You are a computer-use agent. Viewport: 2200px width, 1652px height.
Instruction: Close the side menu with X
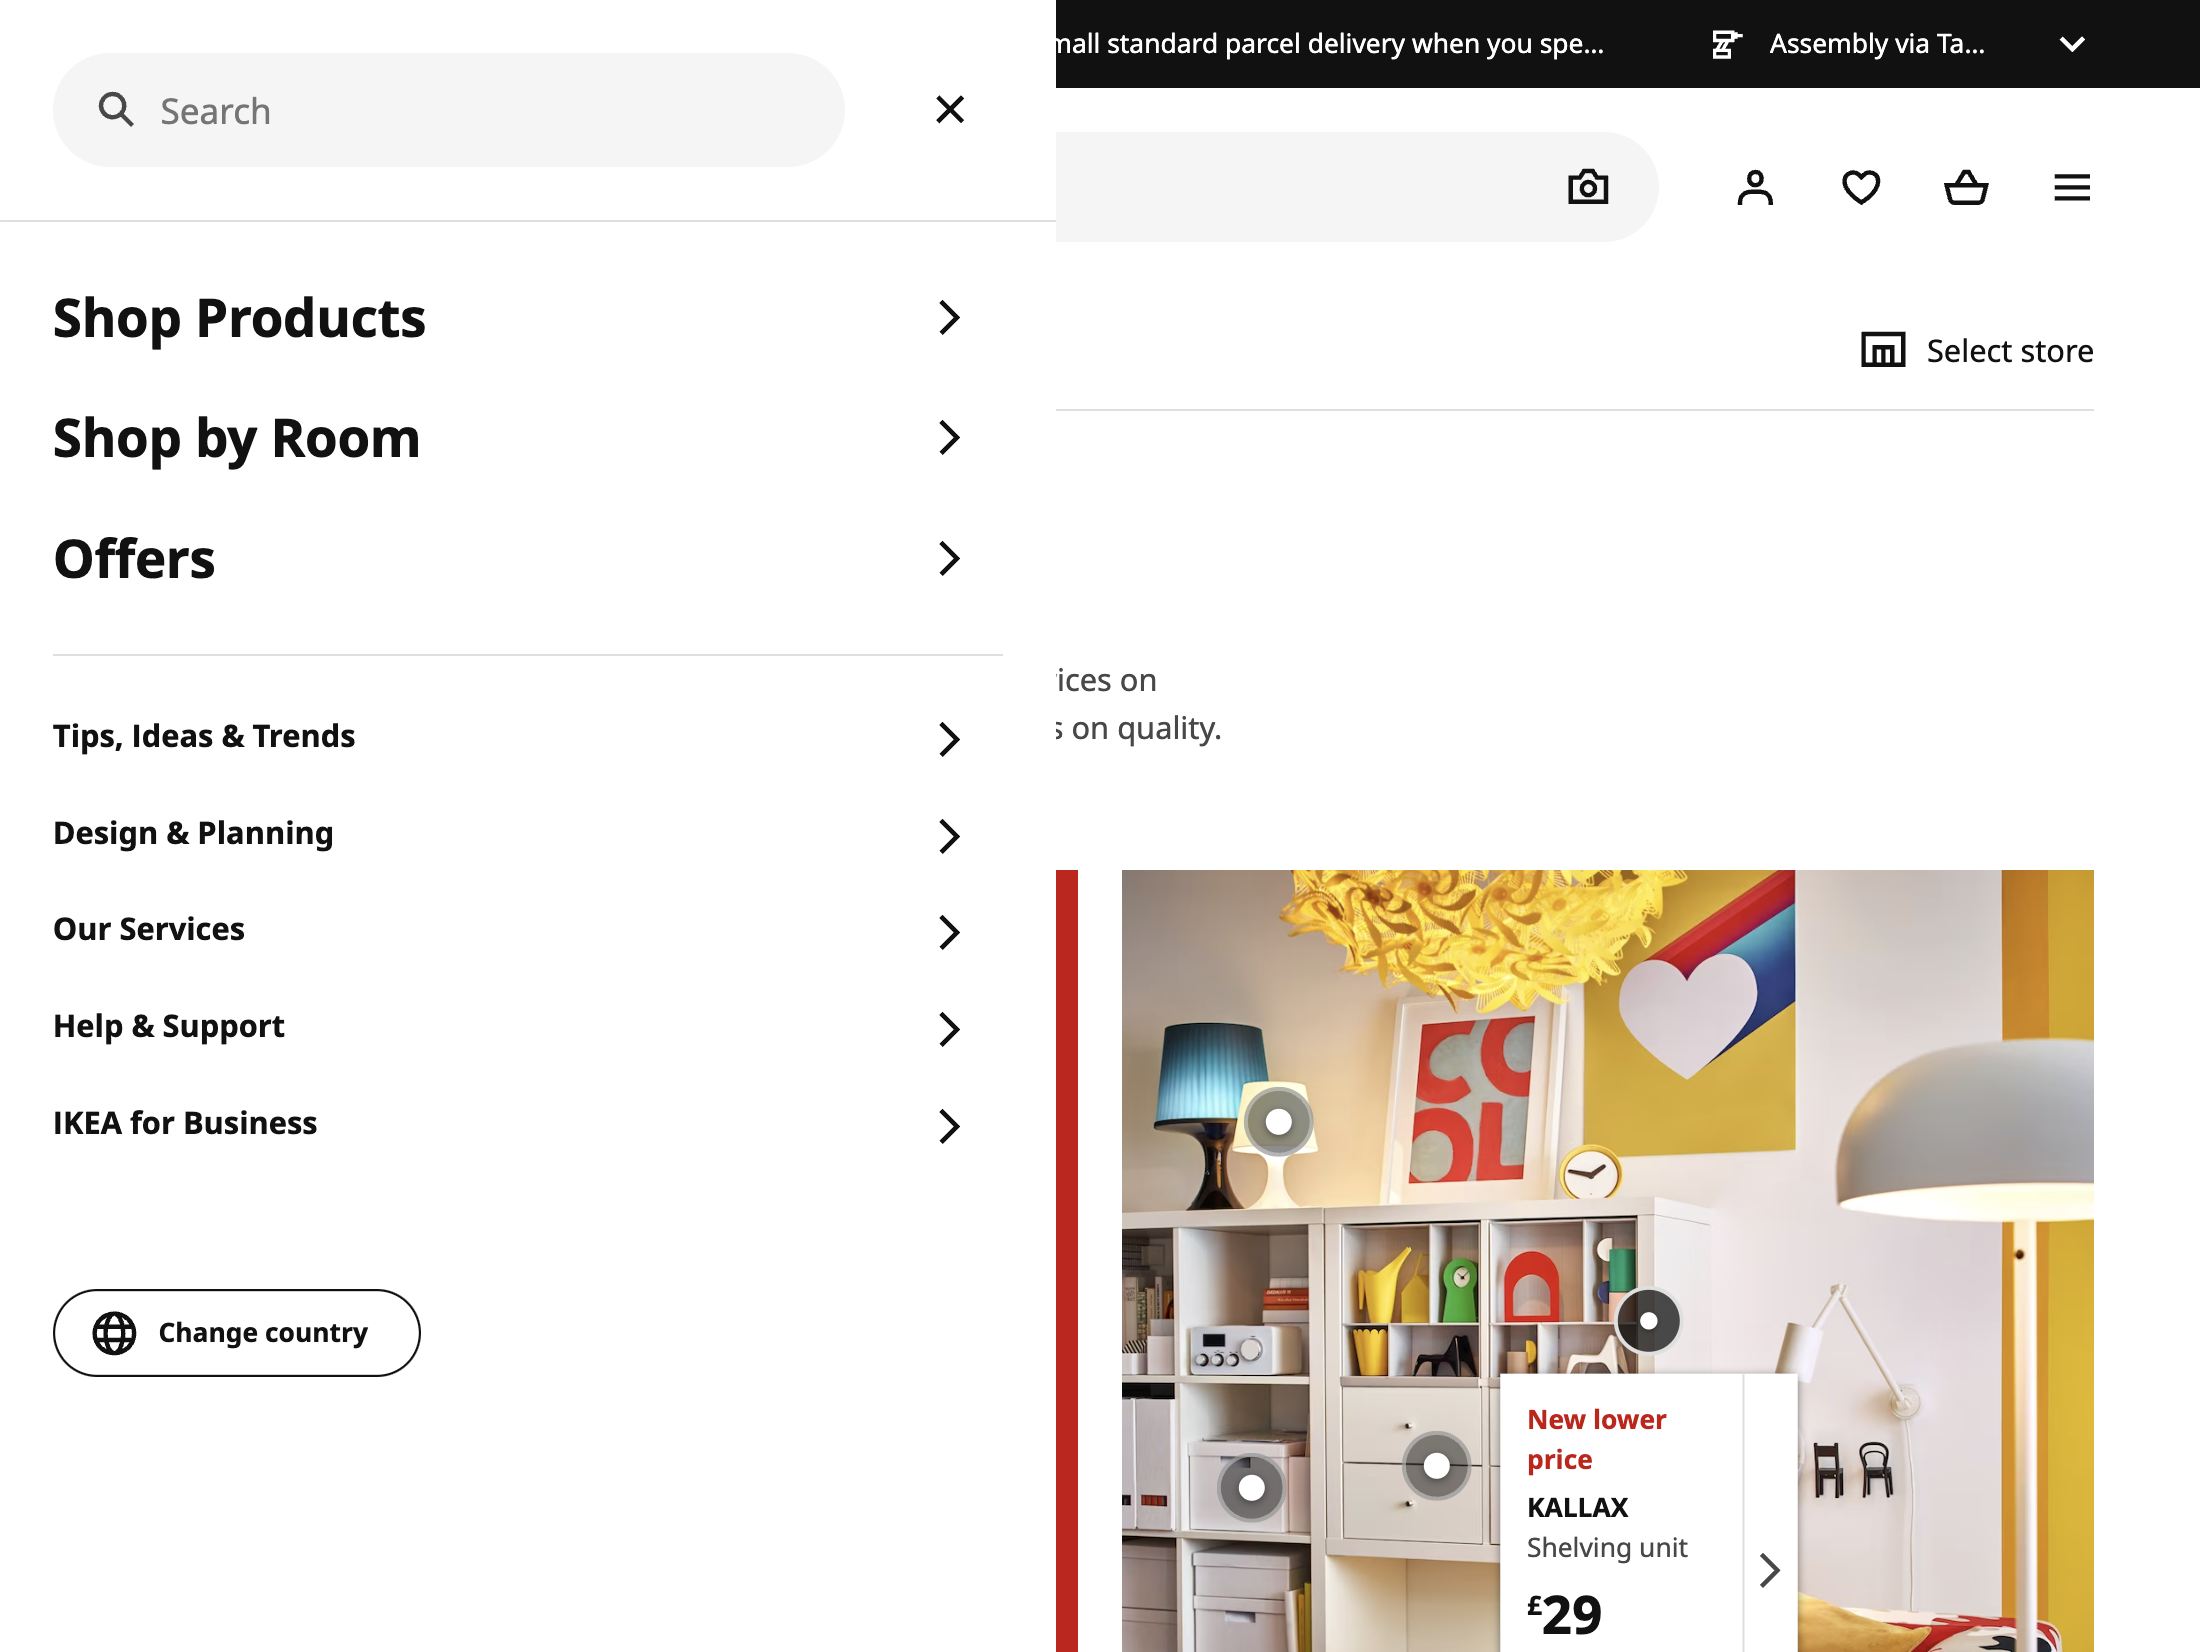tap(950, 109)
